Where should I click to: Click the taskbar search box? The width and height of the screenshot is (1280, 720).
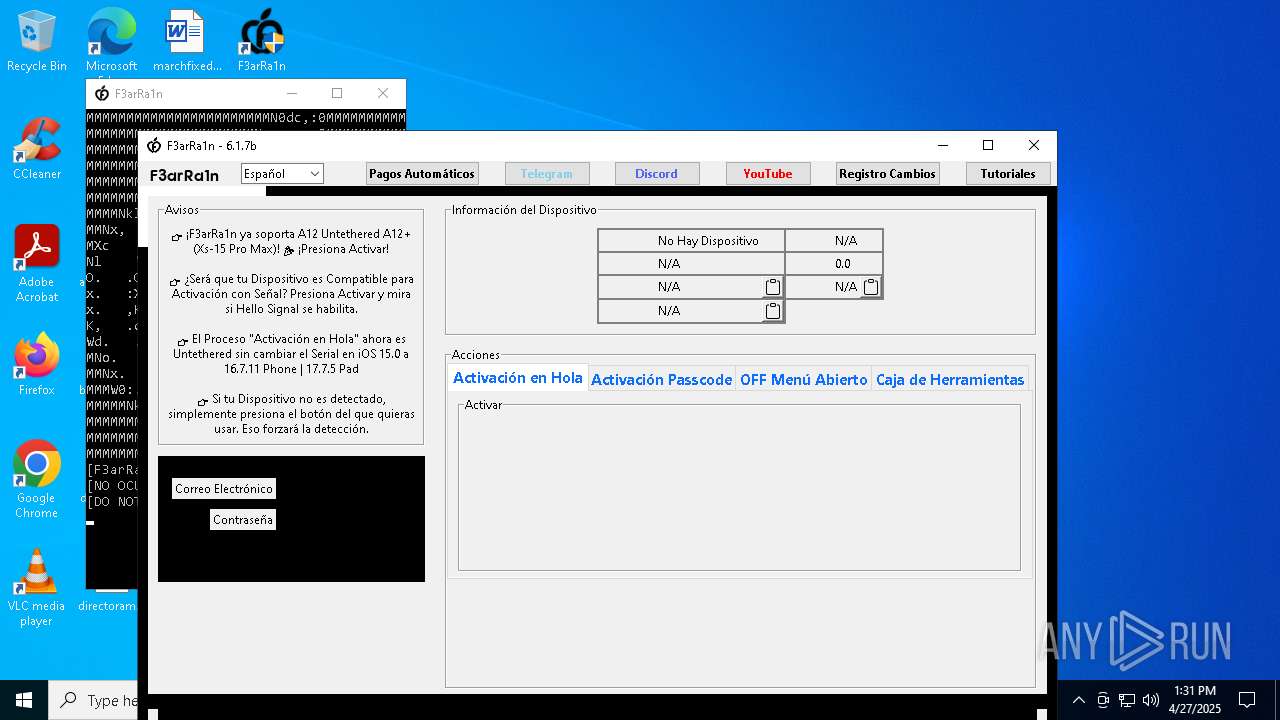click(93, 700)
